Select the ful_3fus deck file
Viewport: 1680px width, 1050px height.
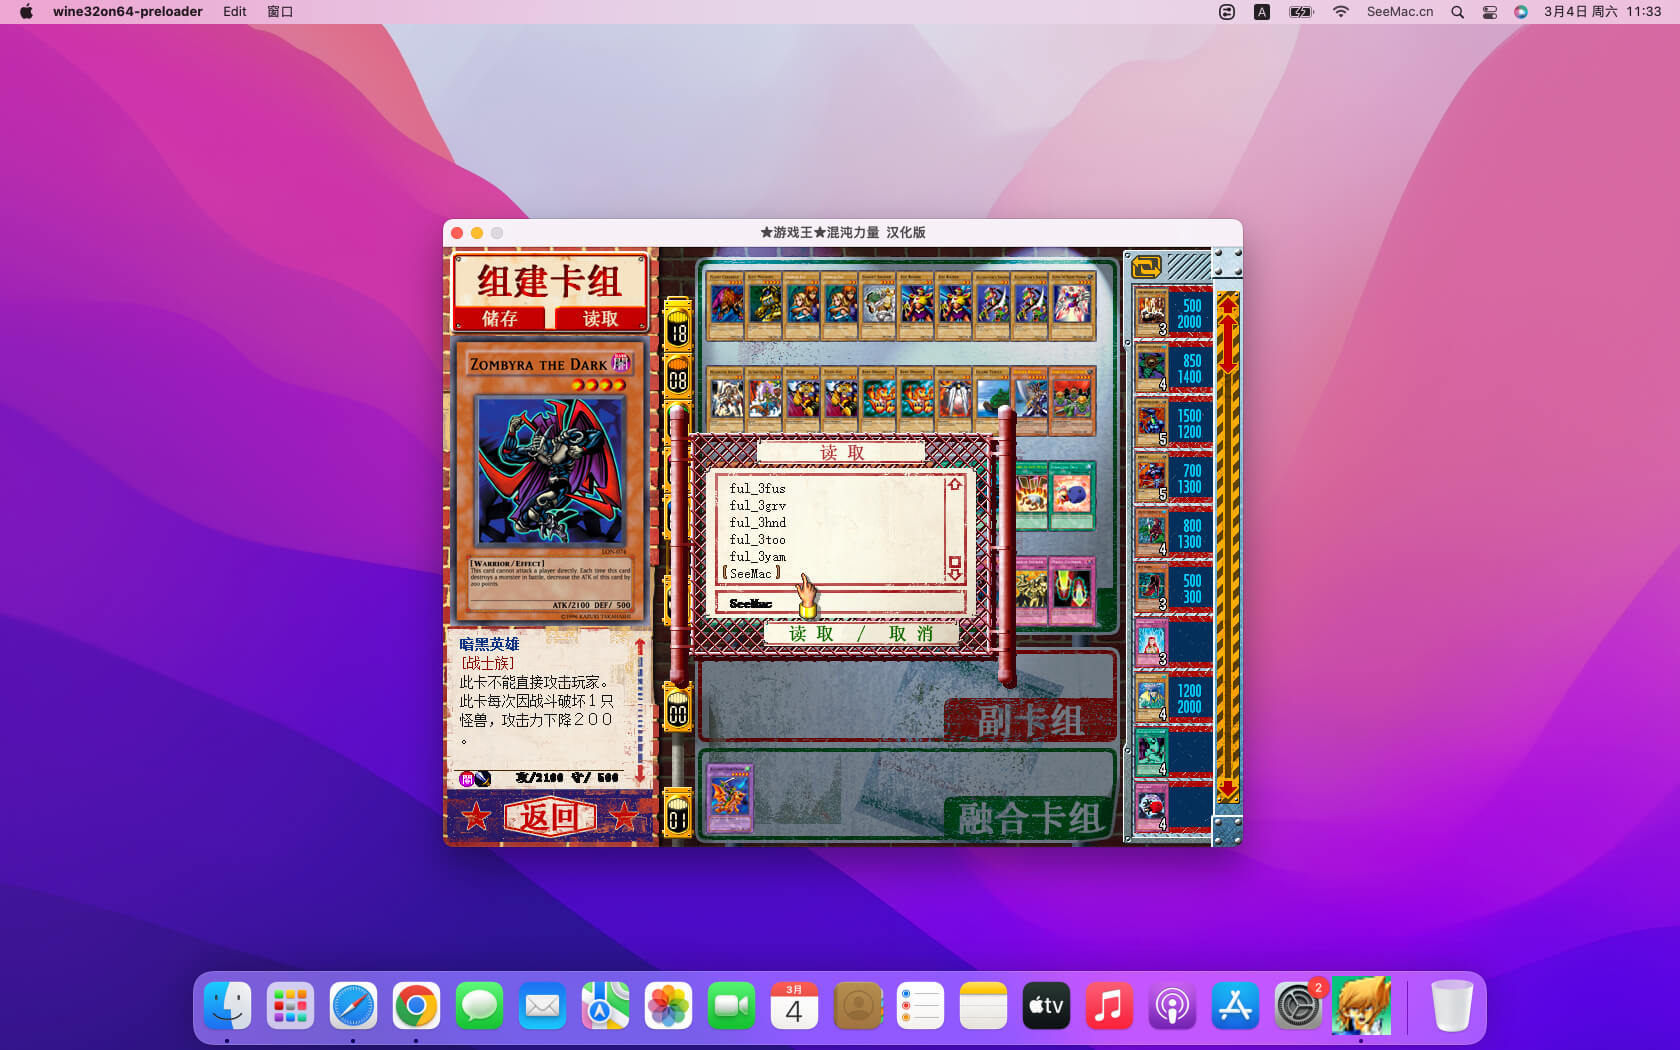point(757,489)
